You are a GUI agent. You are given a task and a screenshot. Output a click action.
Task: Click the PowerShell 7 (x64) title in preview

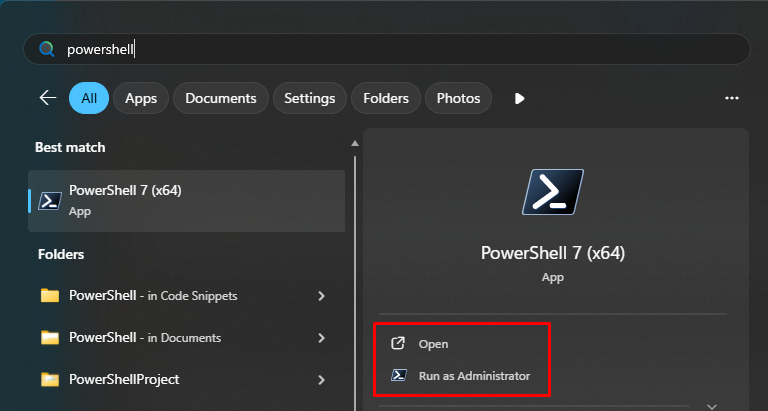click(x=553, y=253)
